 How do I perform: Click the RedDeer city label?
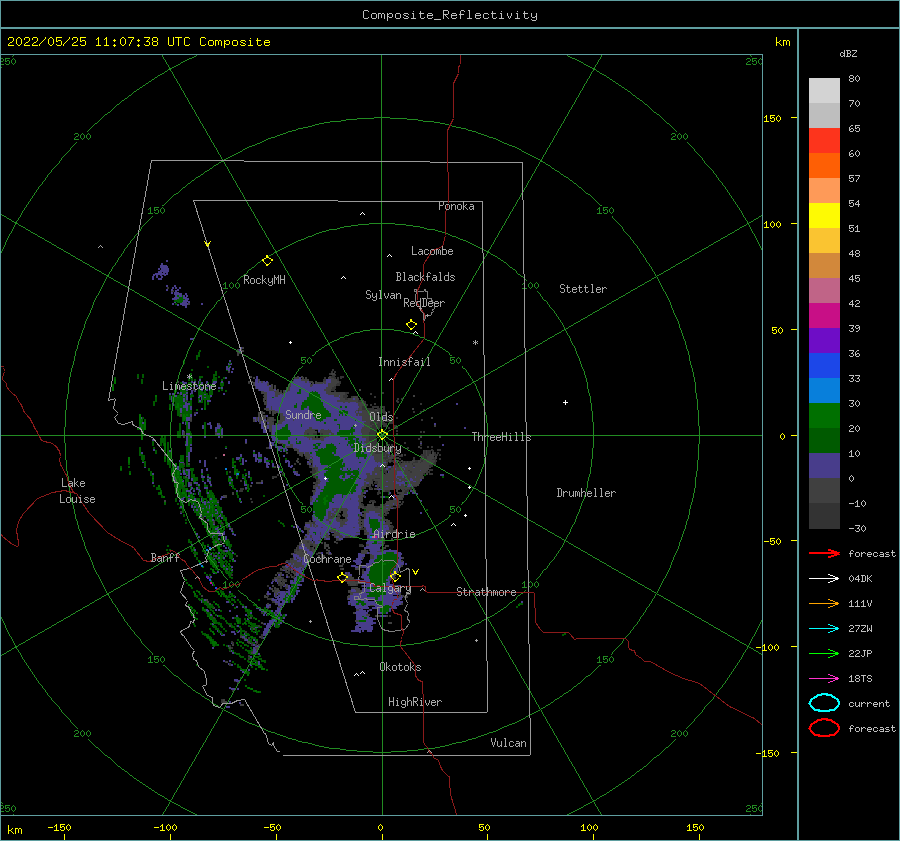(424, 303)
